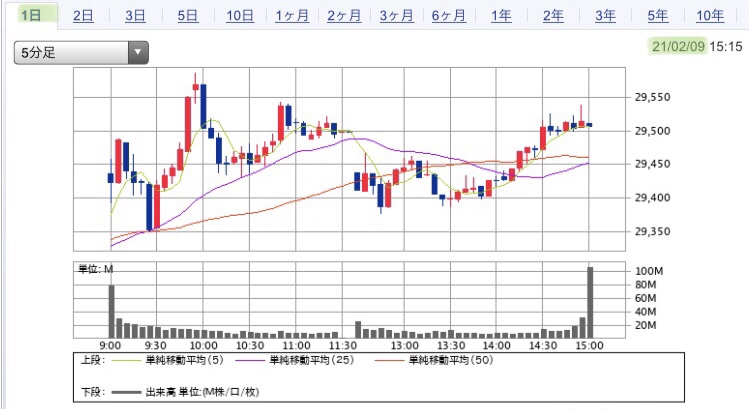
Task: Click the 9:00 time axis label
Action: point(110,345)
